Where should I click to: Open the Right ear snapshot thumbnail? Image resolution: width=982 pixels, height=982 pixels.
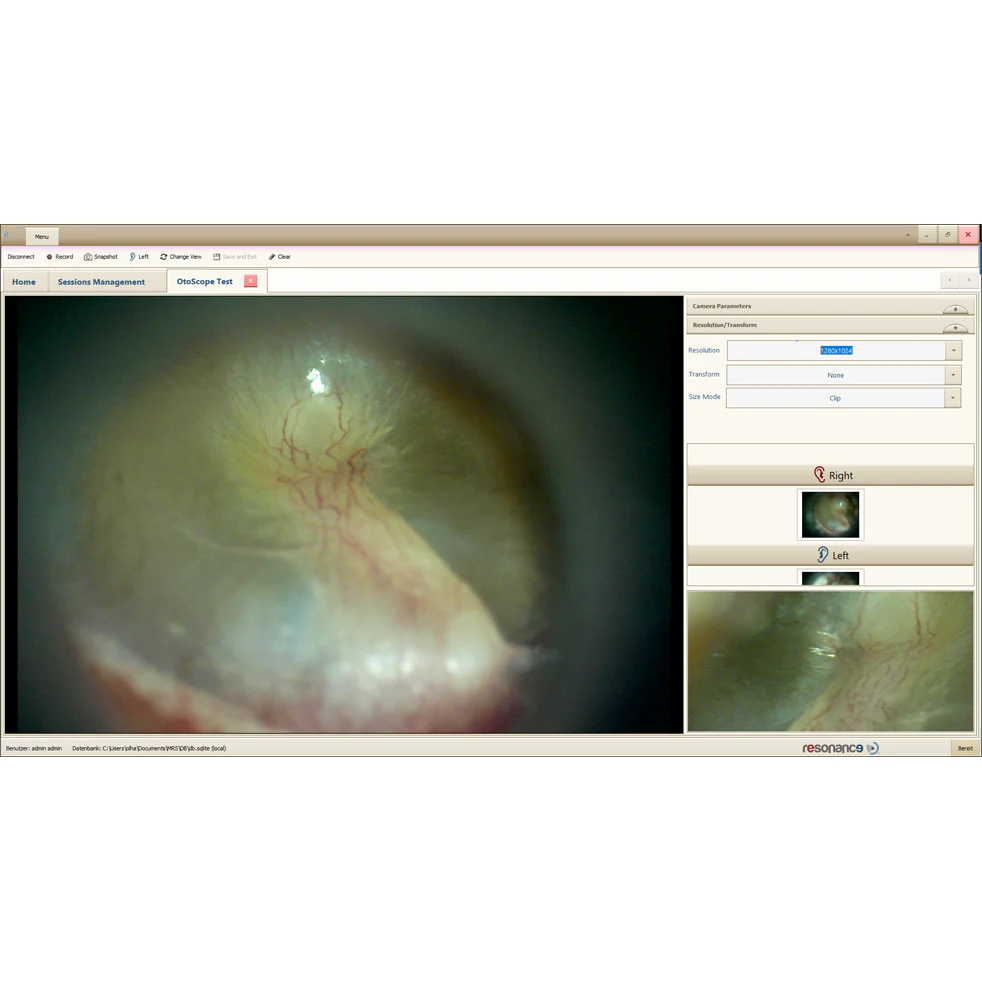tap(830, 515)
